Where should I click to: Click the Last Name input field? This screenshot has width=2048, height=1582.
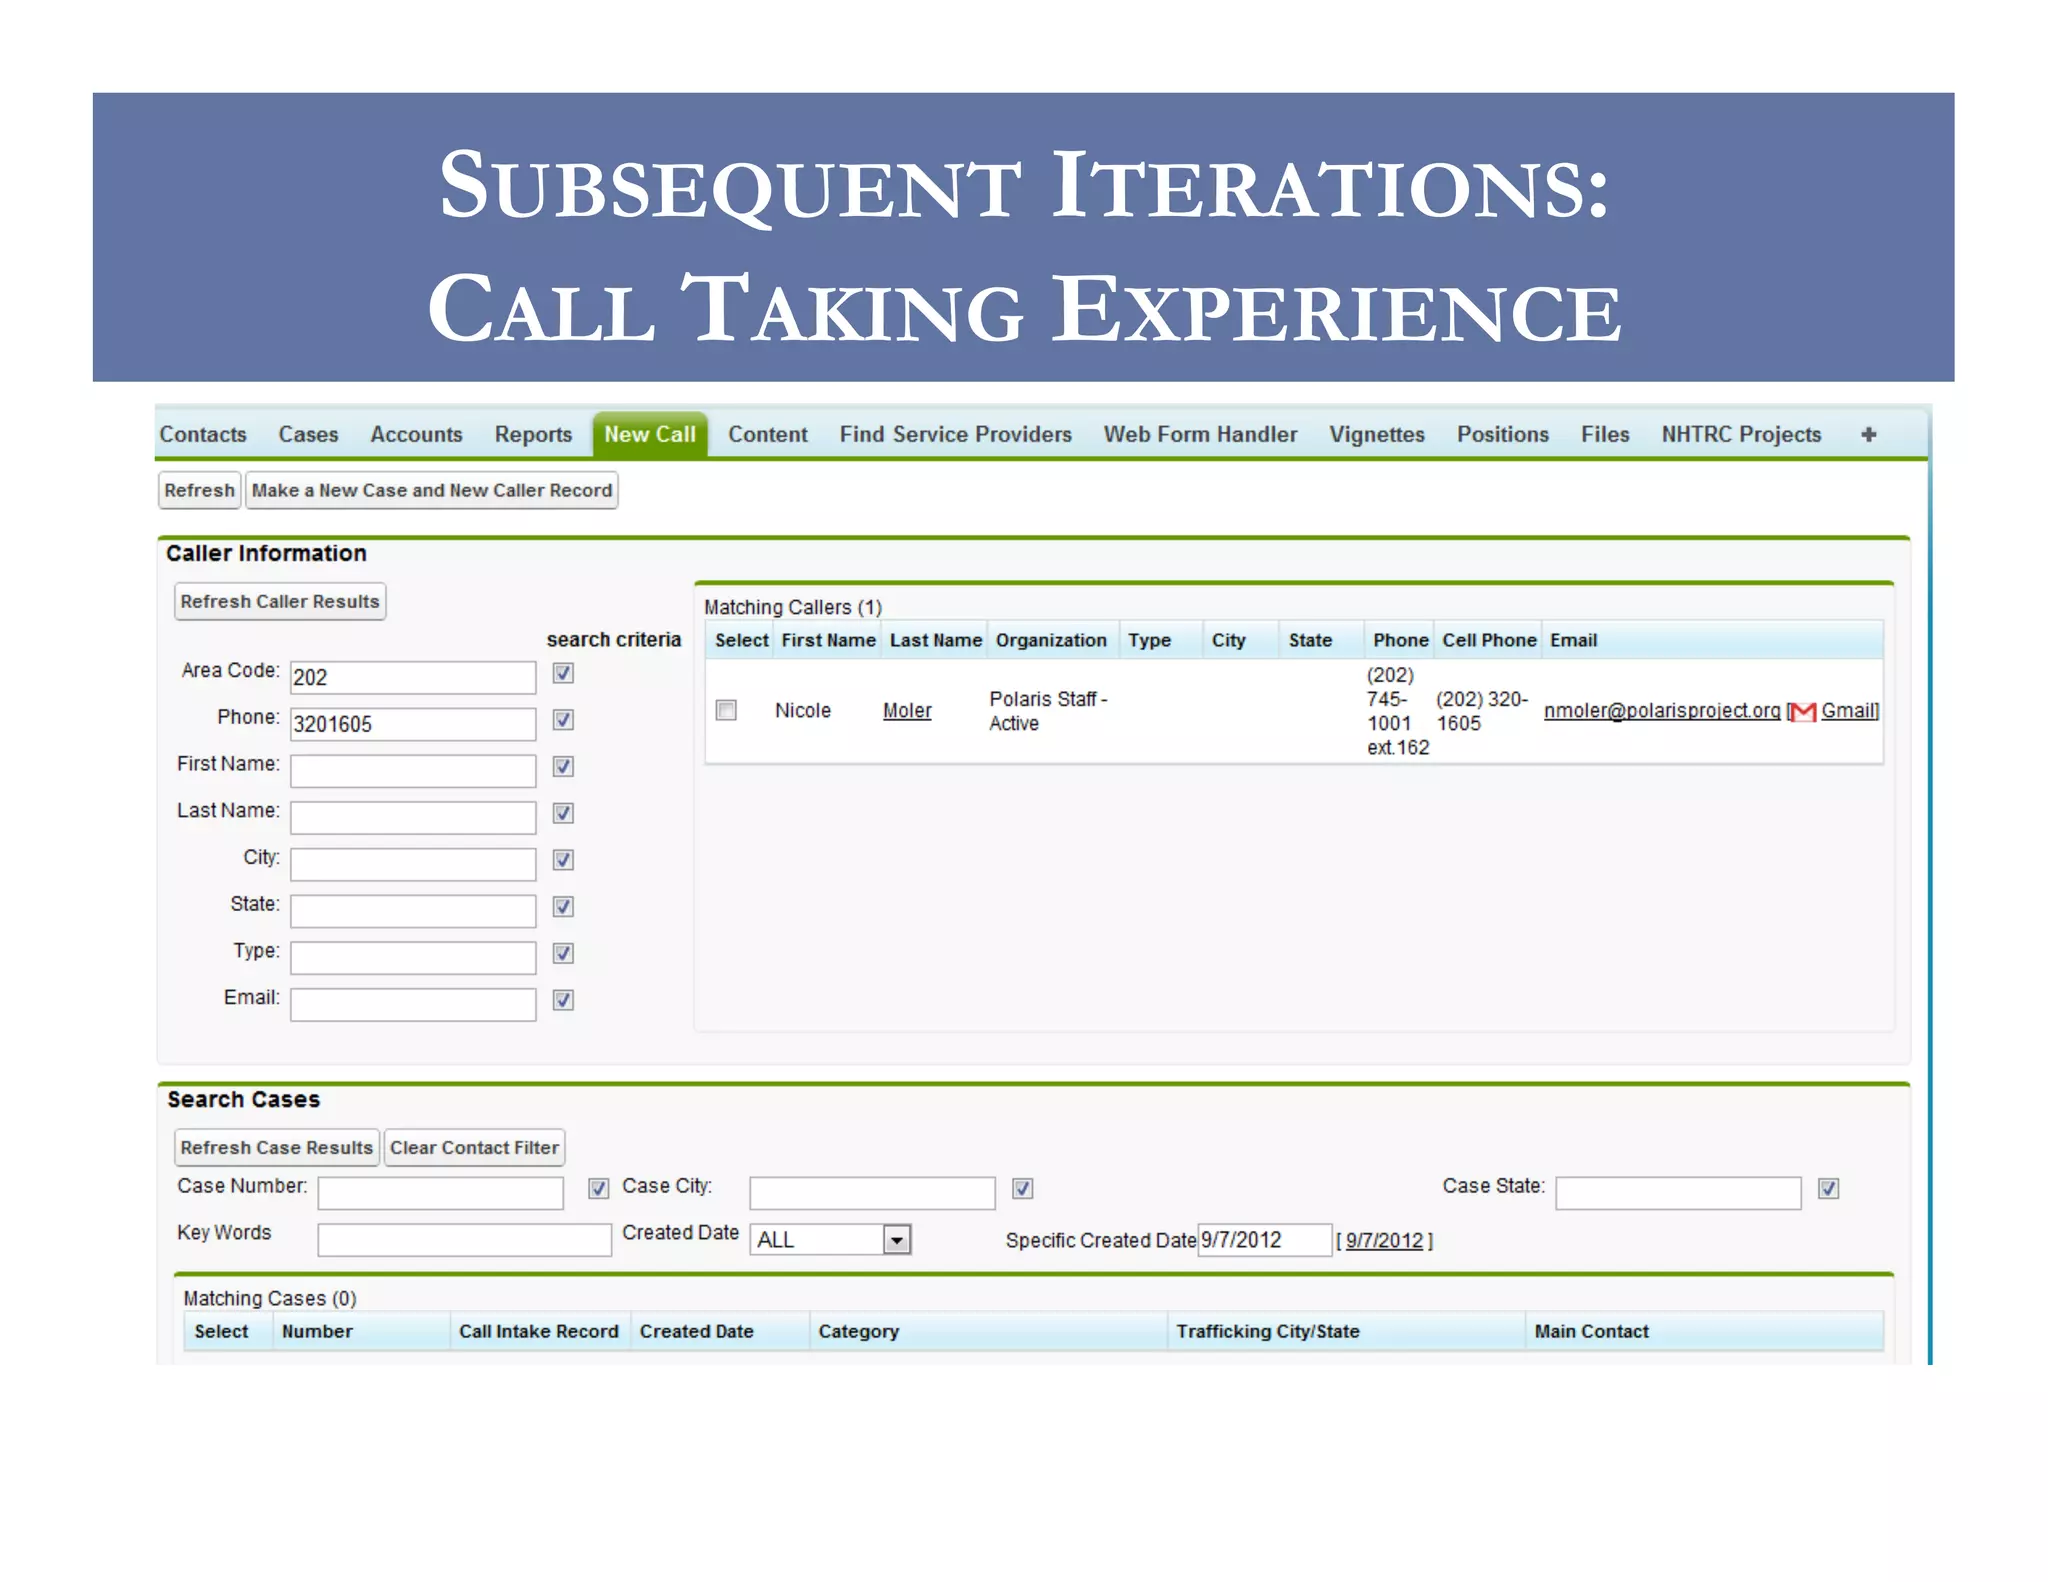pos(413,817)
